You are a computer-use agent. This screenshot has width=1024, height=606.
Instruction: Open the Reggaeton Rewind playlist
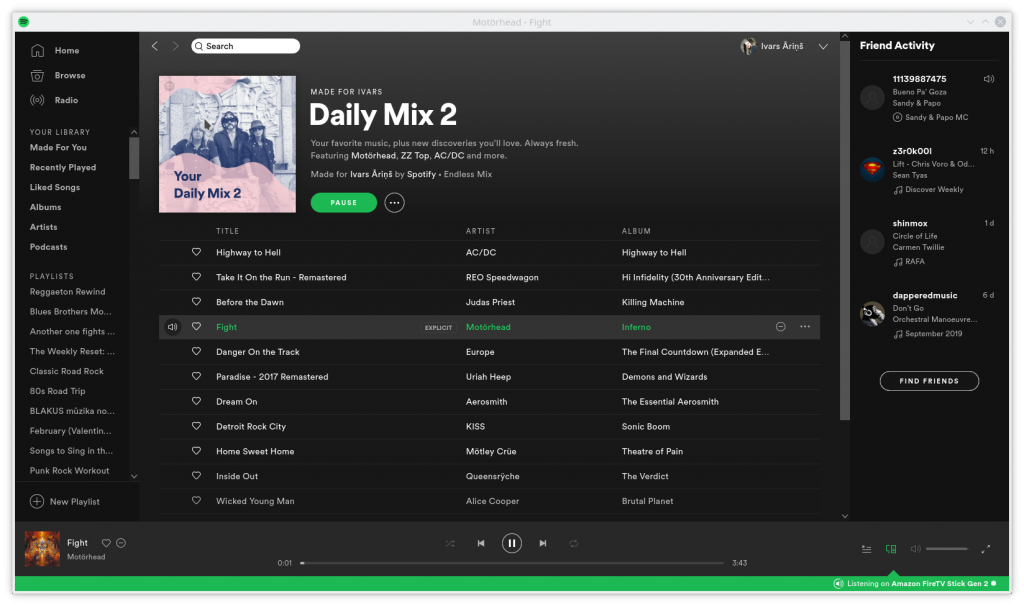67,292
